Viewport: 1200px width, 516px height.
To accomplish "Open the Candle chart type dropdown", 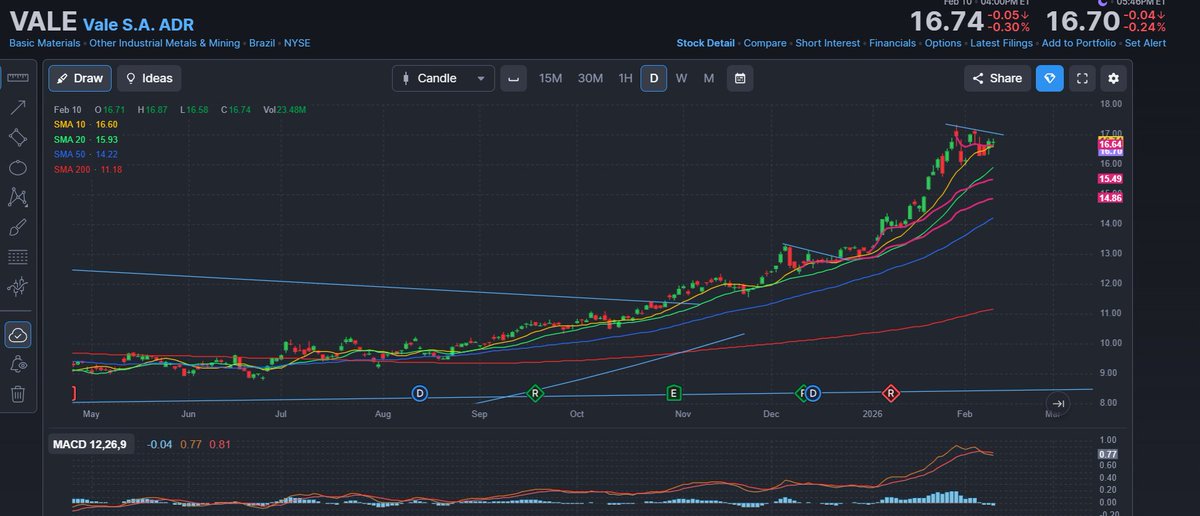I will [443, 78].
